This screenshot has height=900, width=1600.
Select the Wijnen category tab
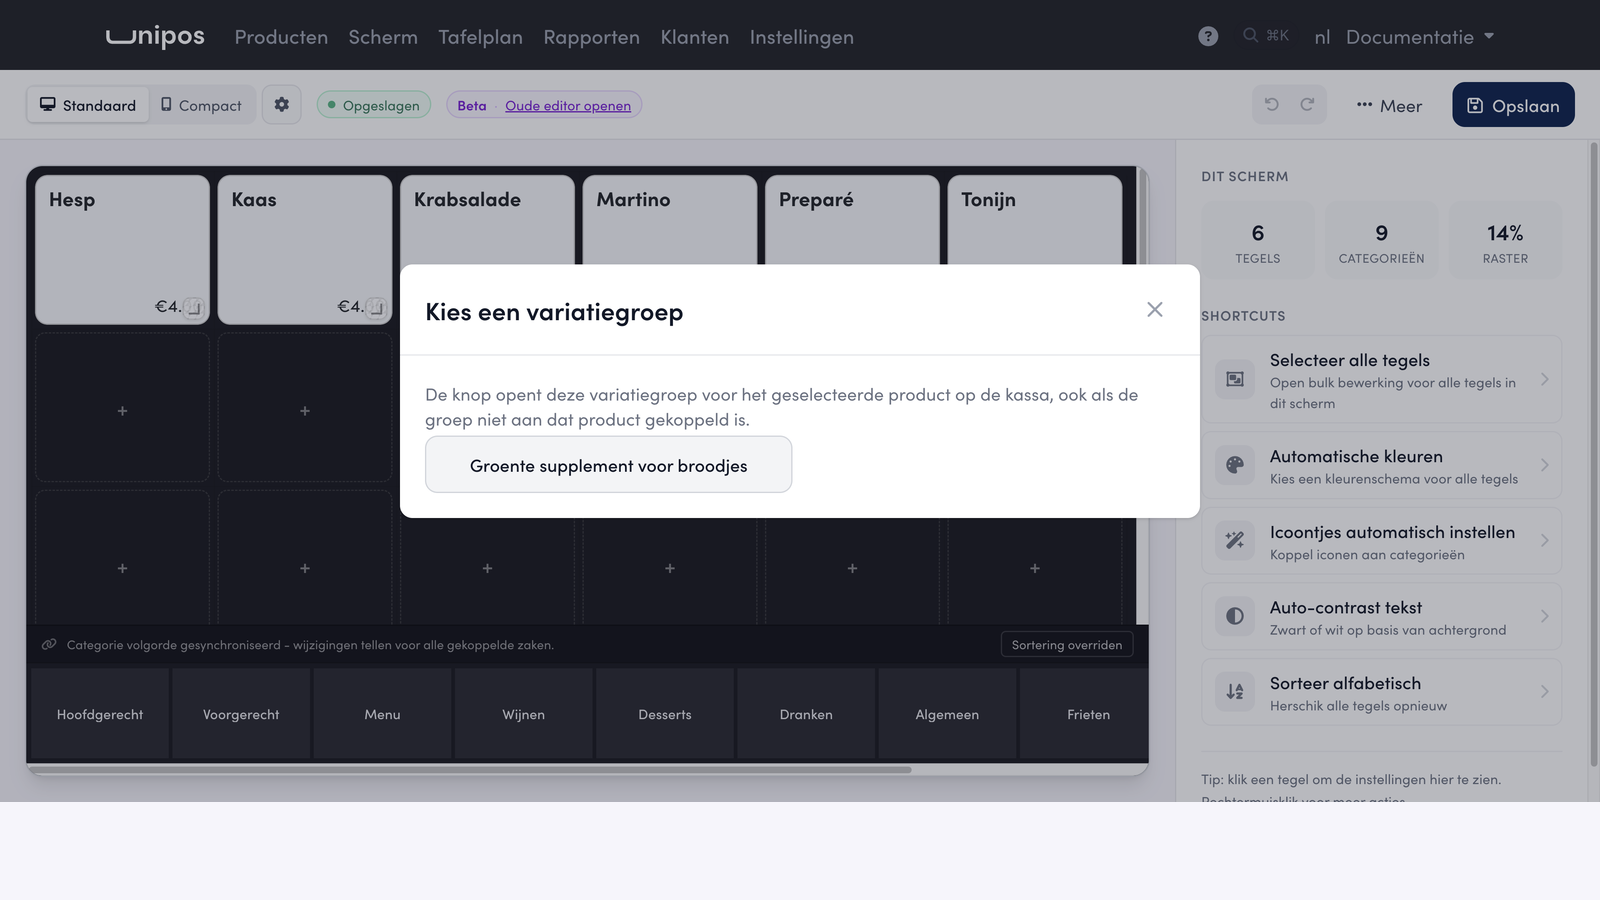point(523,714)
